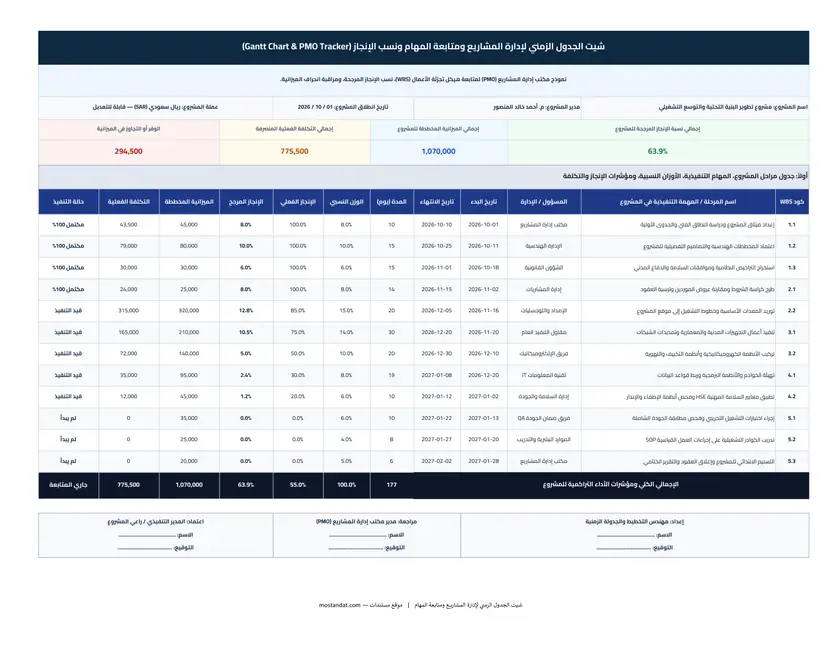This screenshot has width=840, height=649.
Task: Click start date 2026-10-11 in row 1.2
Action: pos(484,246)
